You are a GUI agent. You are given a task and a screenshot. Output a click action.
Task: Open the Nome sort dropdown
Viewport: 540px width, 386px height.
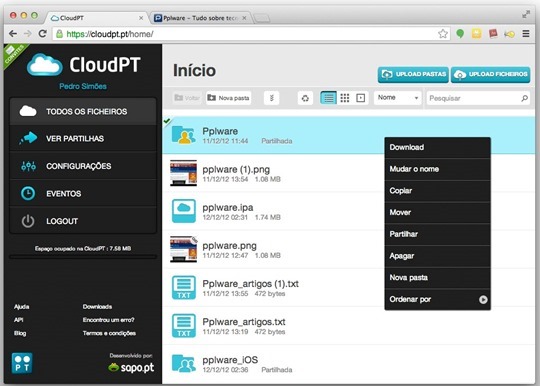pos(398,98)
